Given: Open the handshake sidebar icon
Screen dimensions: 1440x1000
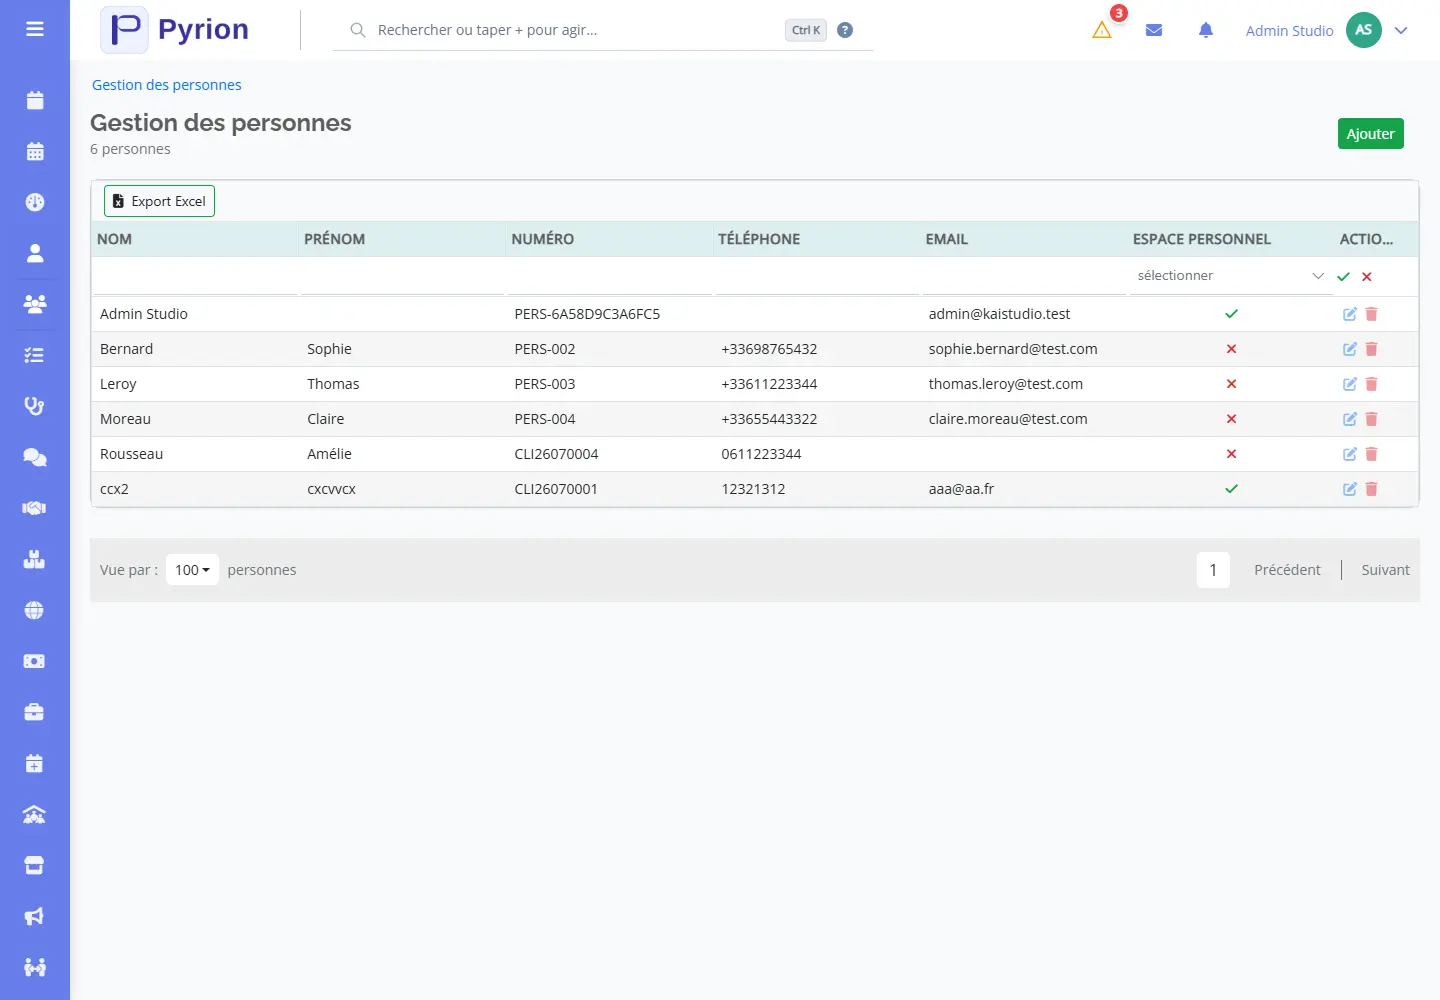Looking at the screenshot, I should click(35, 508).
